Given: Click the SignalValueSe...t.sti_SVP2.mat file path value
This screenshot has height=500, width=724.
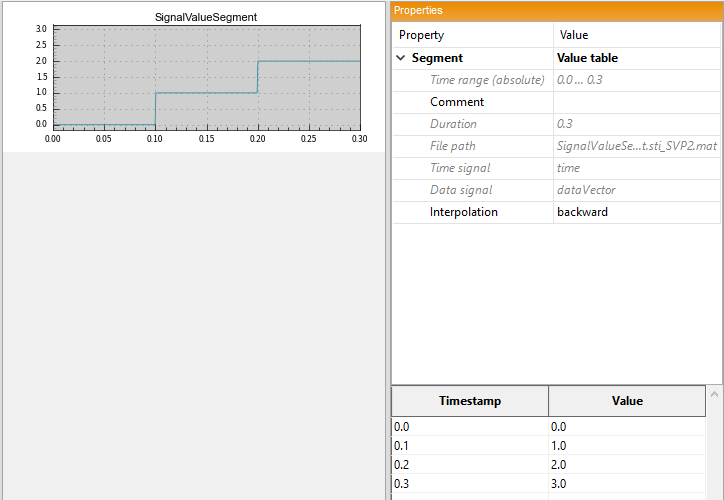Looking at the screenshot, I should point(637,146).
